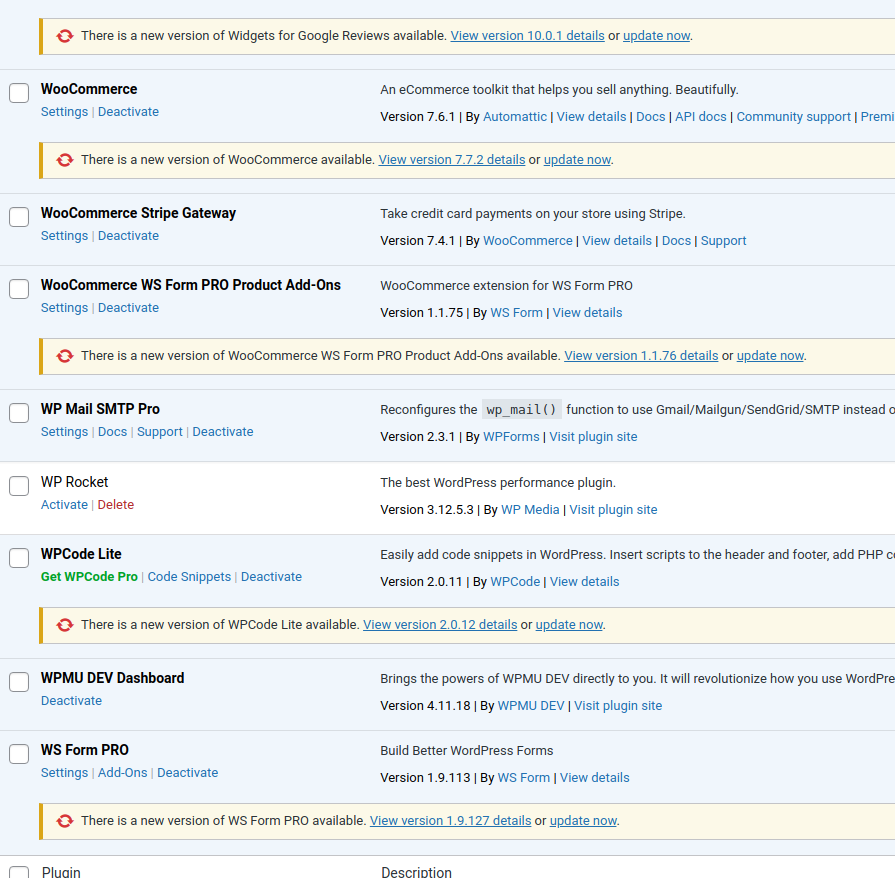Toggle the WooCommerce Stripe Gateway checkbox
Image resolution: width=895 pixels, height=878 pixels.
19,217
